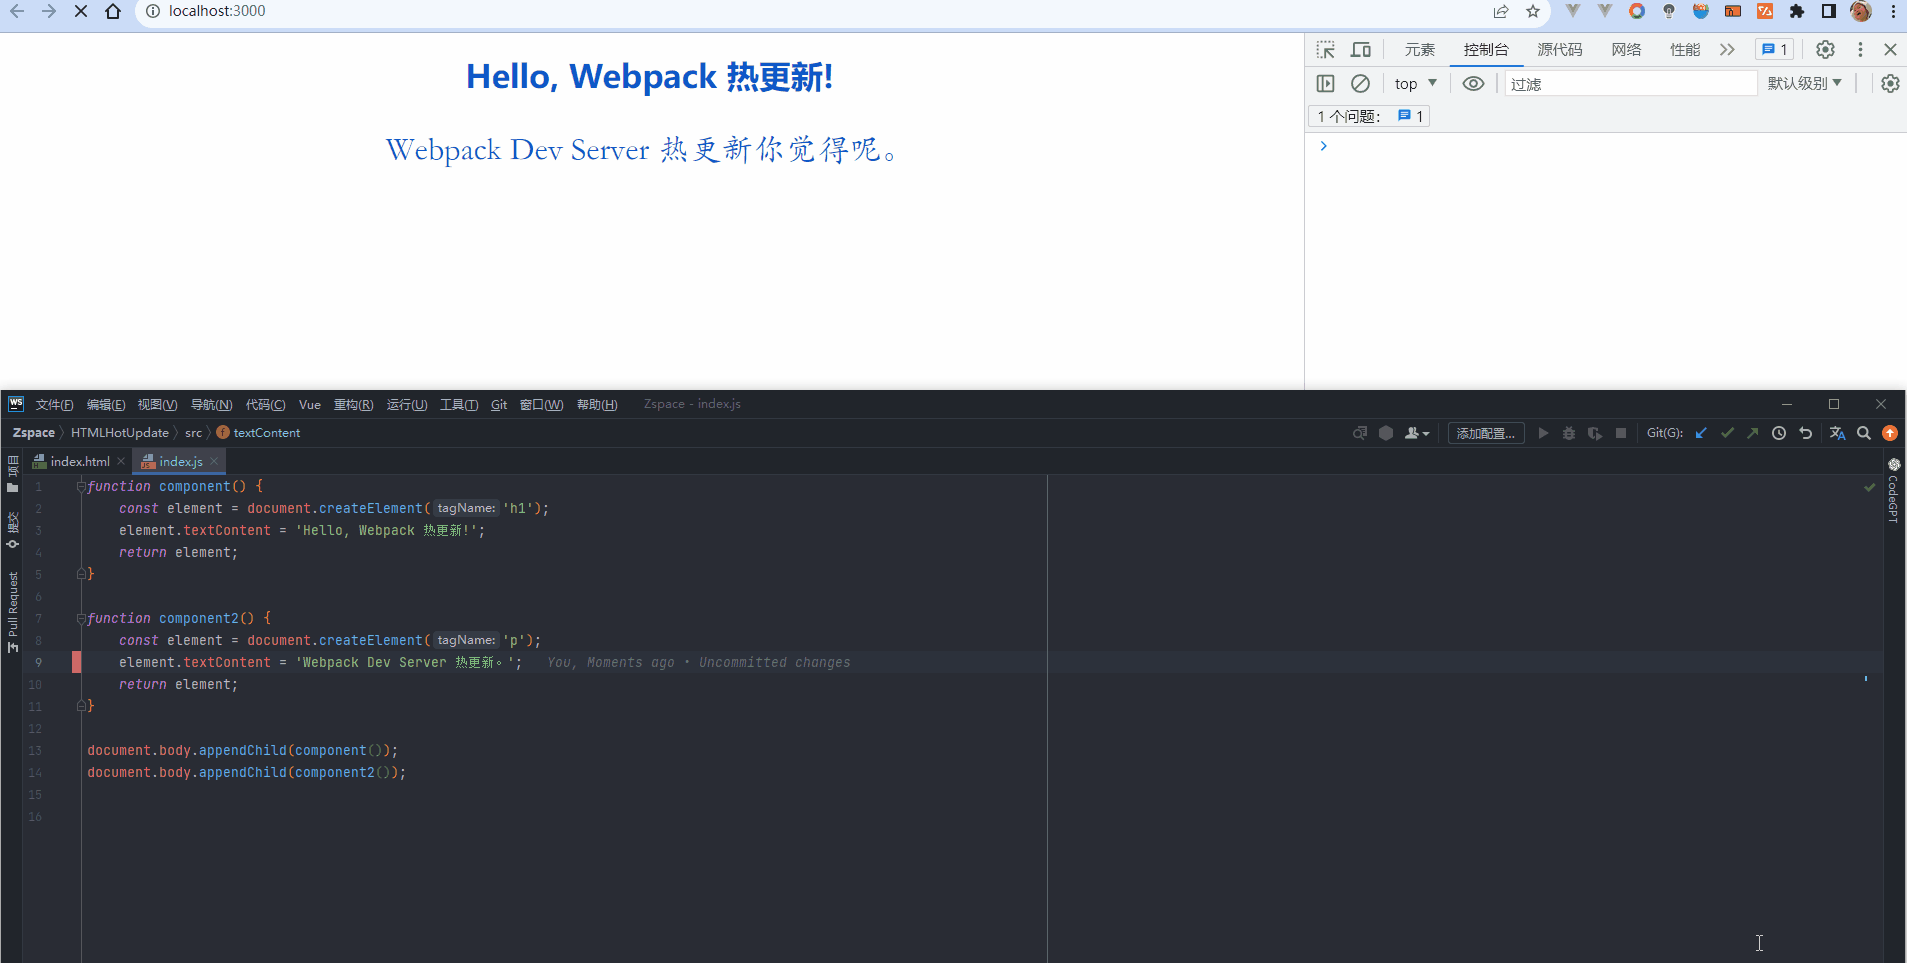Create a live expression with eye icon
Viewport: 1907px width, 963px height.
(x=1473, y=84)
